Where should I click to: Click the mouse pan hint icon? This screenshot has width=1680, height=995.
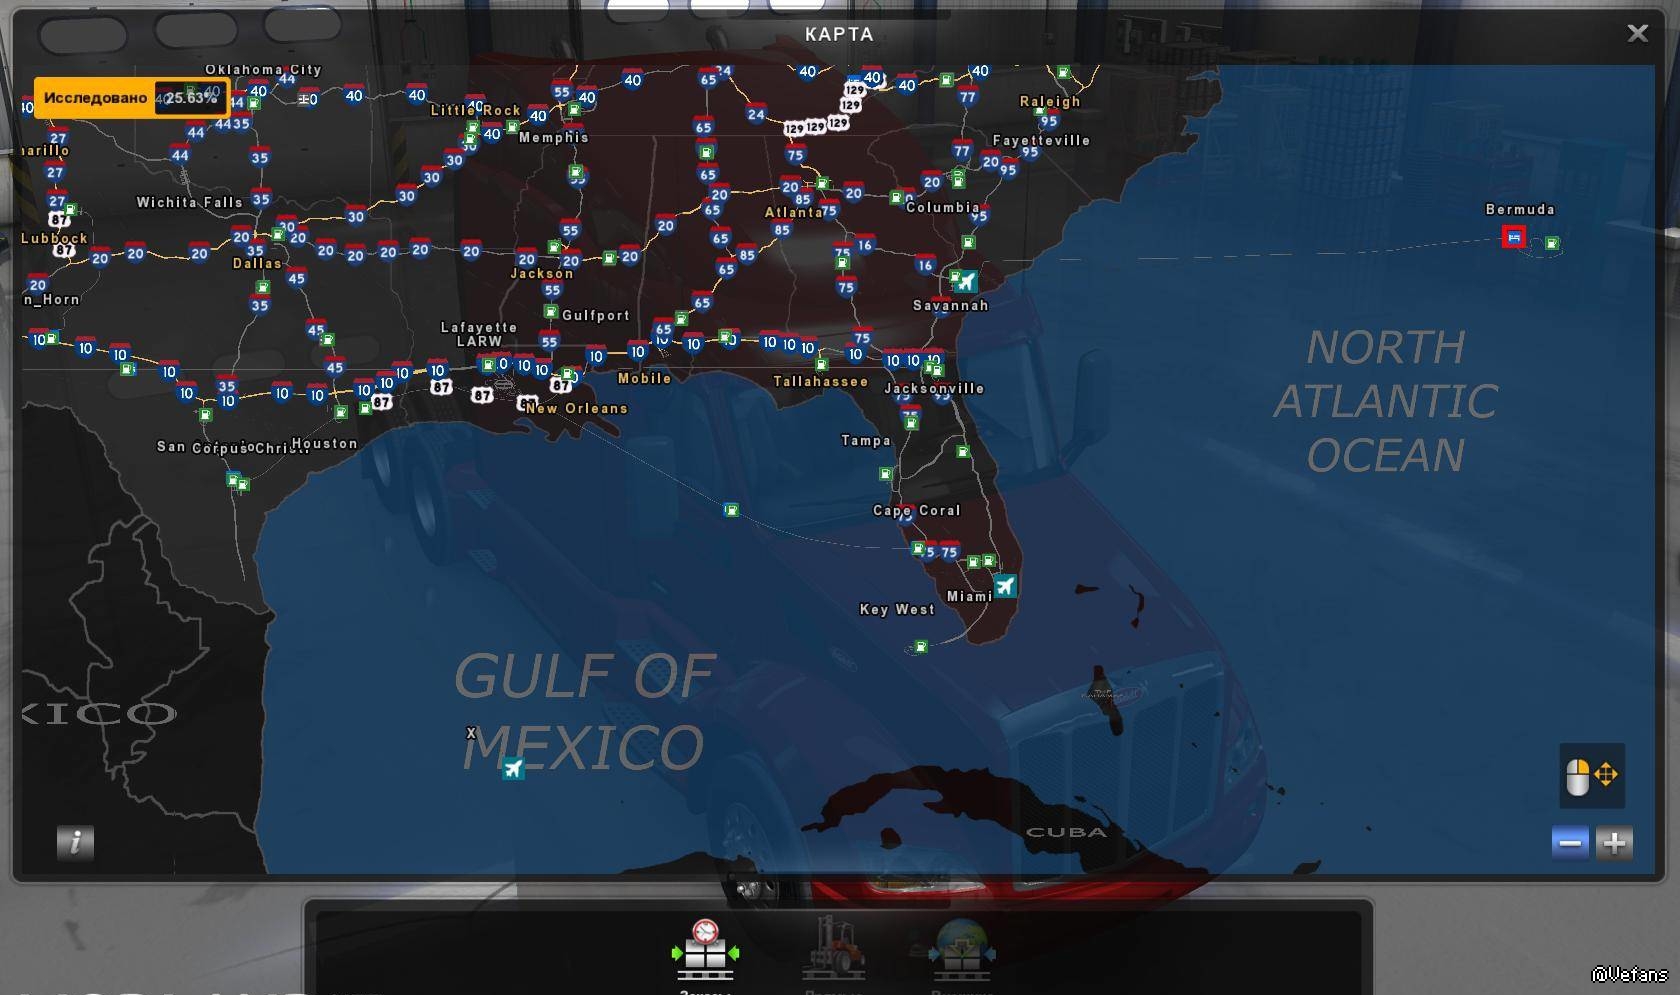[x=1592, y=775]
